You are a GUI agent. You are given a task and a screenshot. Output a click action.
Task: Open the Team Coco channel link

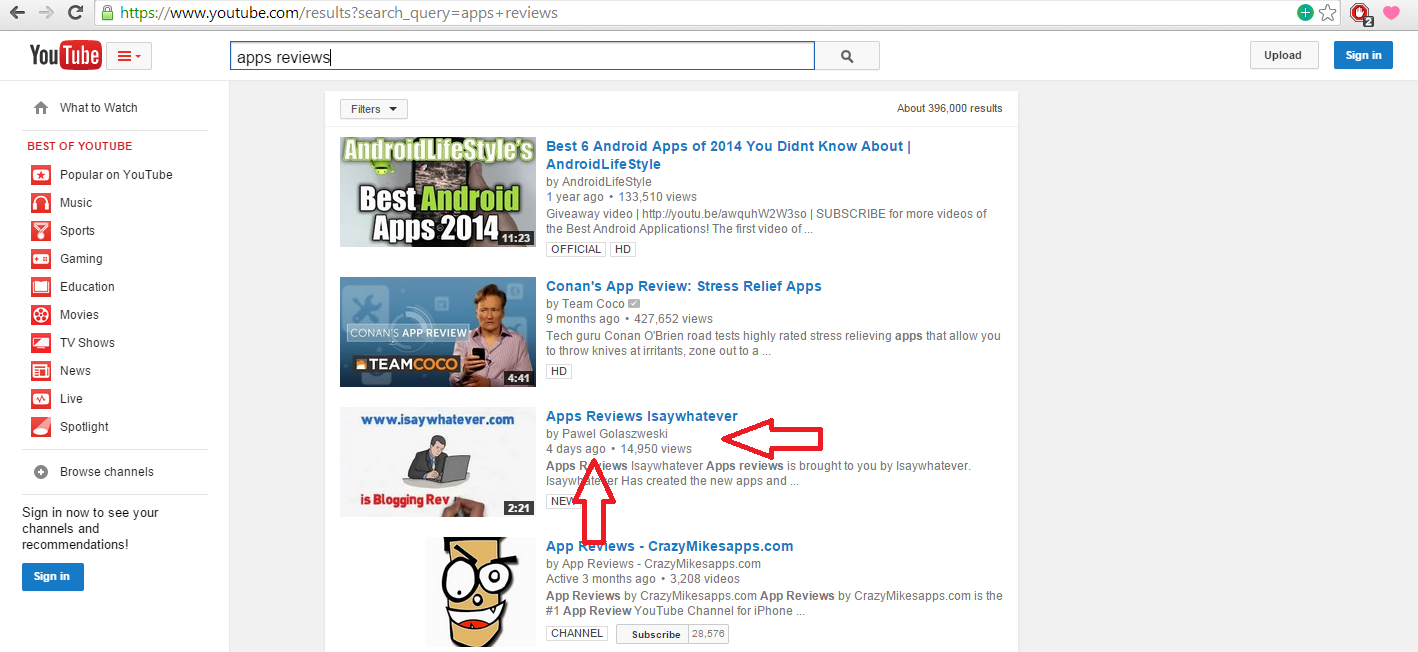[593, 304]
